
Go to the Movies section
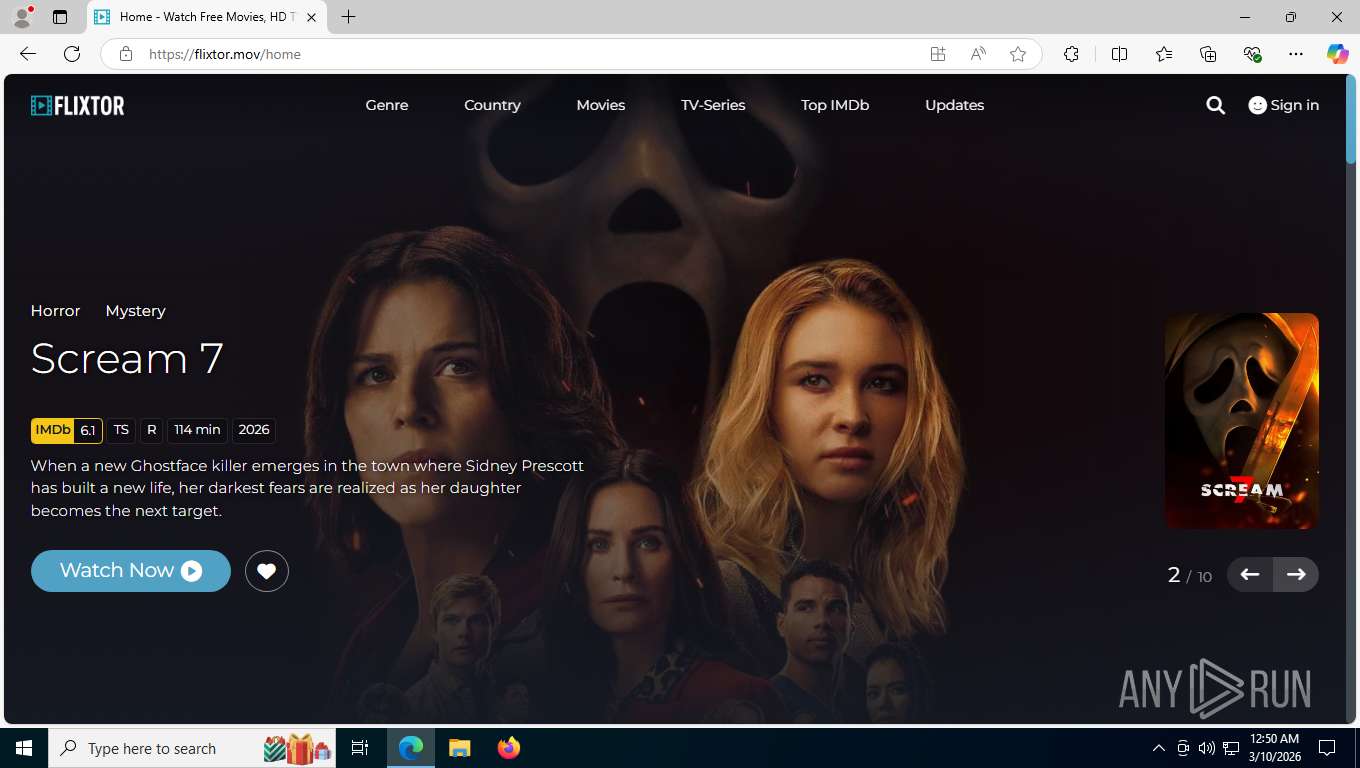[601, 105]
